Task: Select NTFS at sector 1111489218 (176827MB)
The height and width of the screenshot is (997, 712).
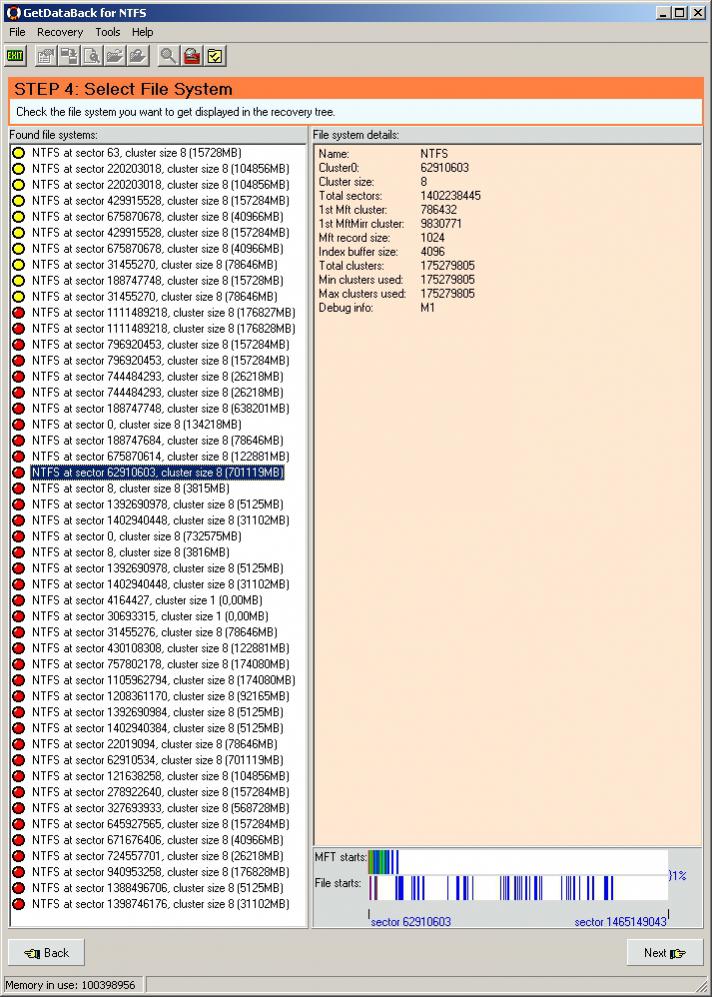Action: (163, 312)
